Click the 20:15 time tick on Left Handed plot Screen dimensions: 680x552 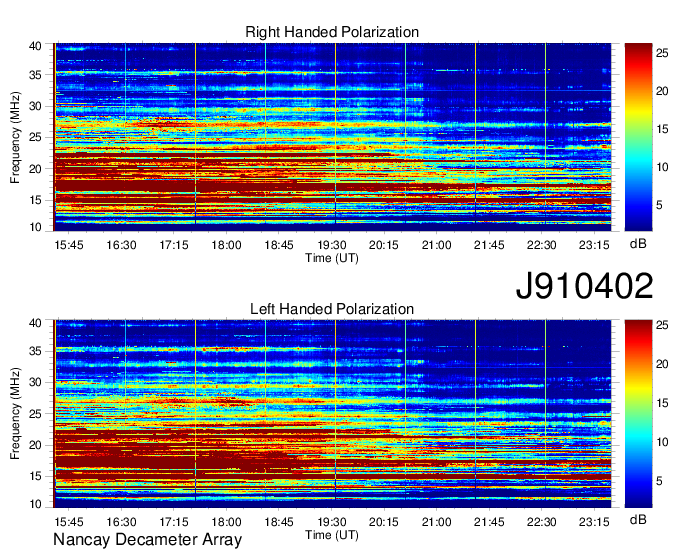coord(384,522)
